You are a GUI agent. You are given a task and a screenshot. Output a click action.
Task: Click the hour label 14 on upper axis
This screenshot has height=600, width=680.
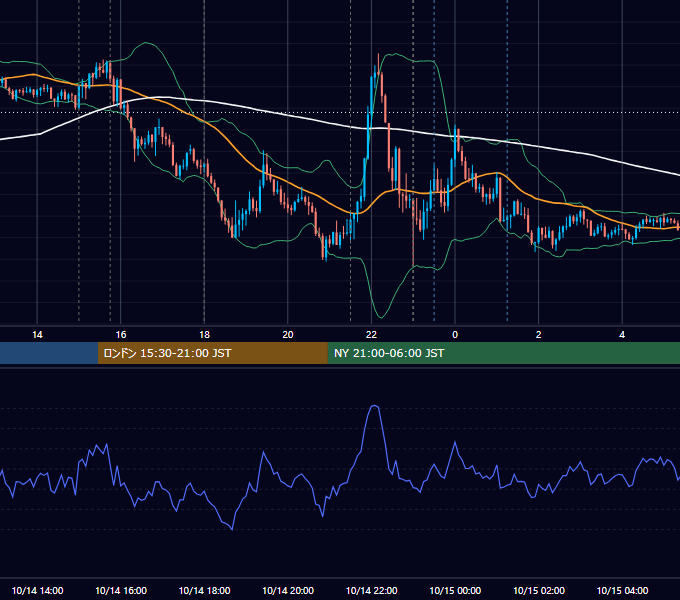coord(37,335)
